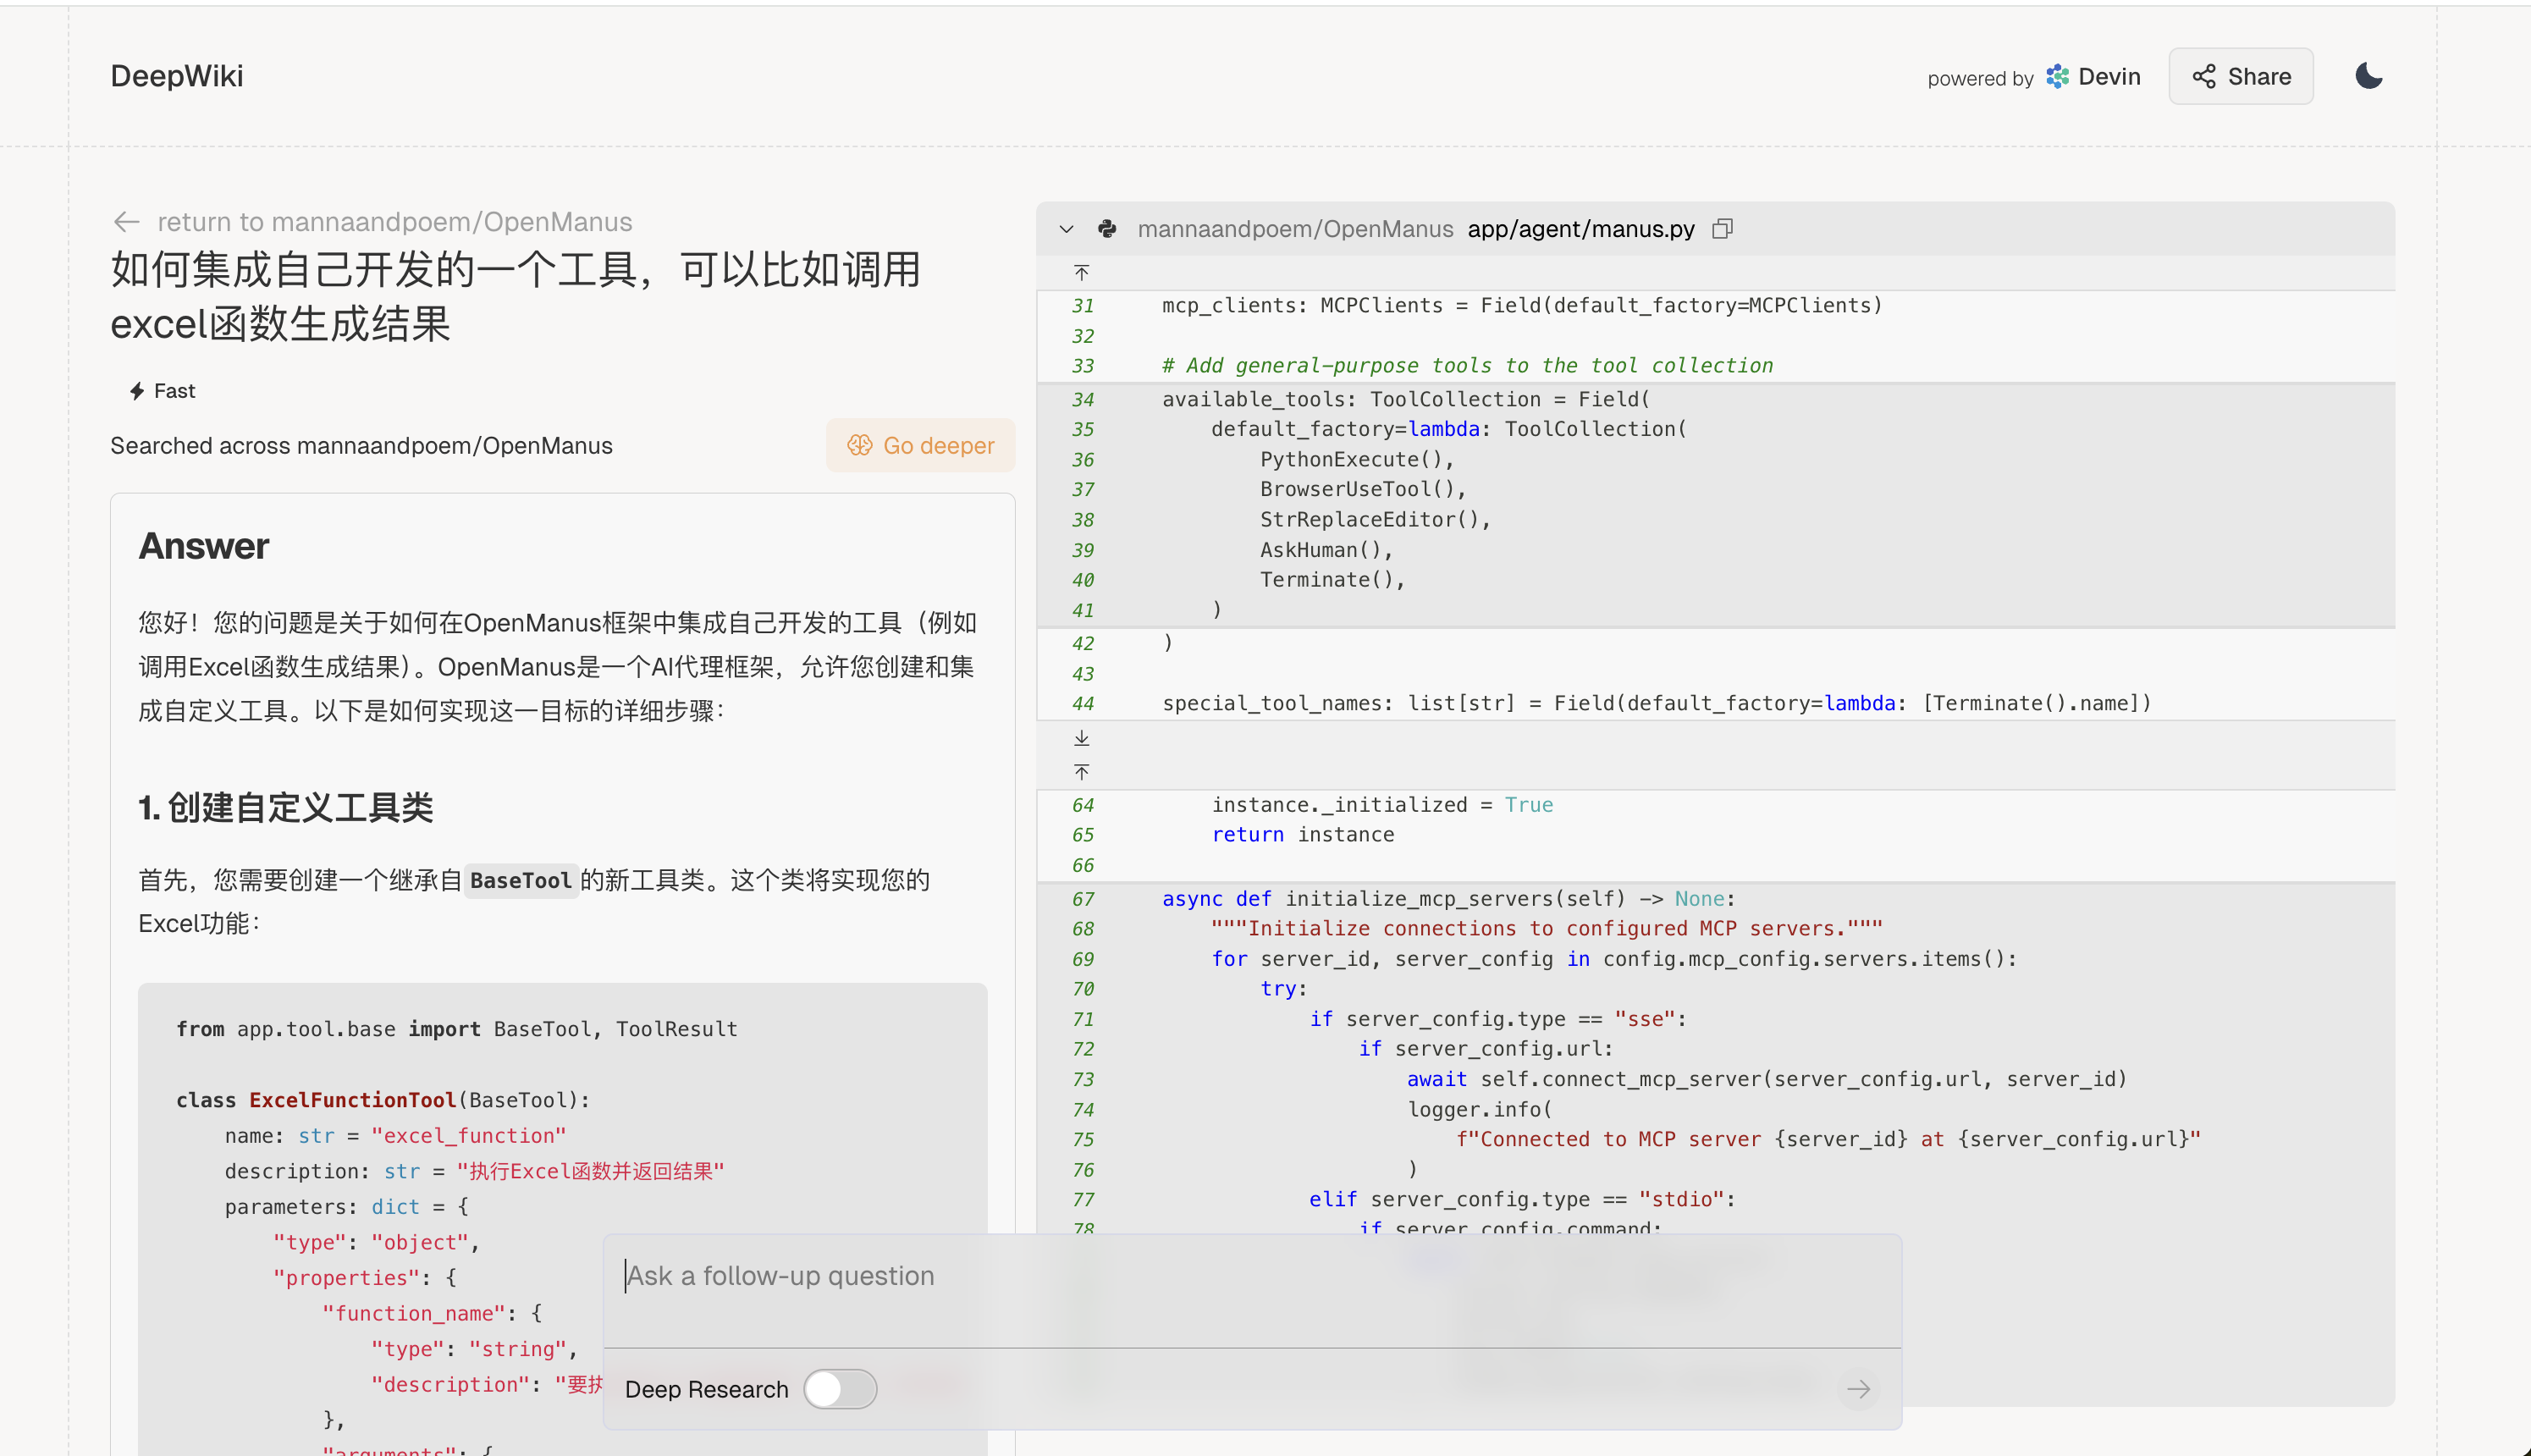This screenshot has width=2531, height=1456.
Task: Expand code upward above line 31
Action: point(1081,273)
